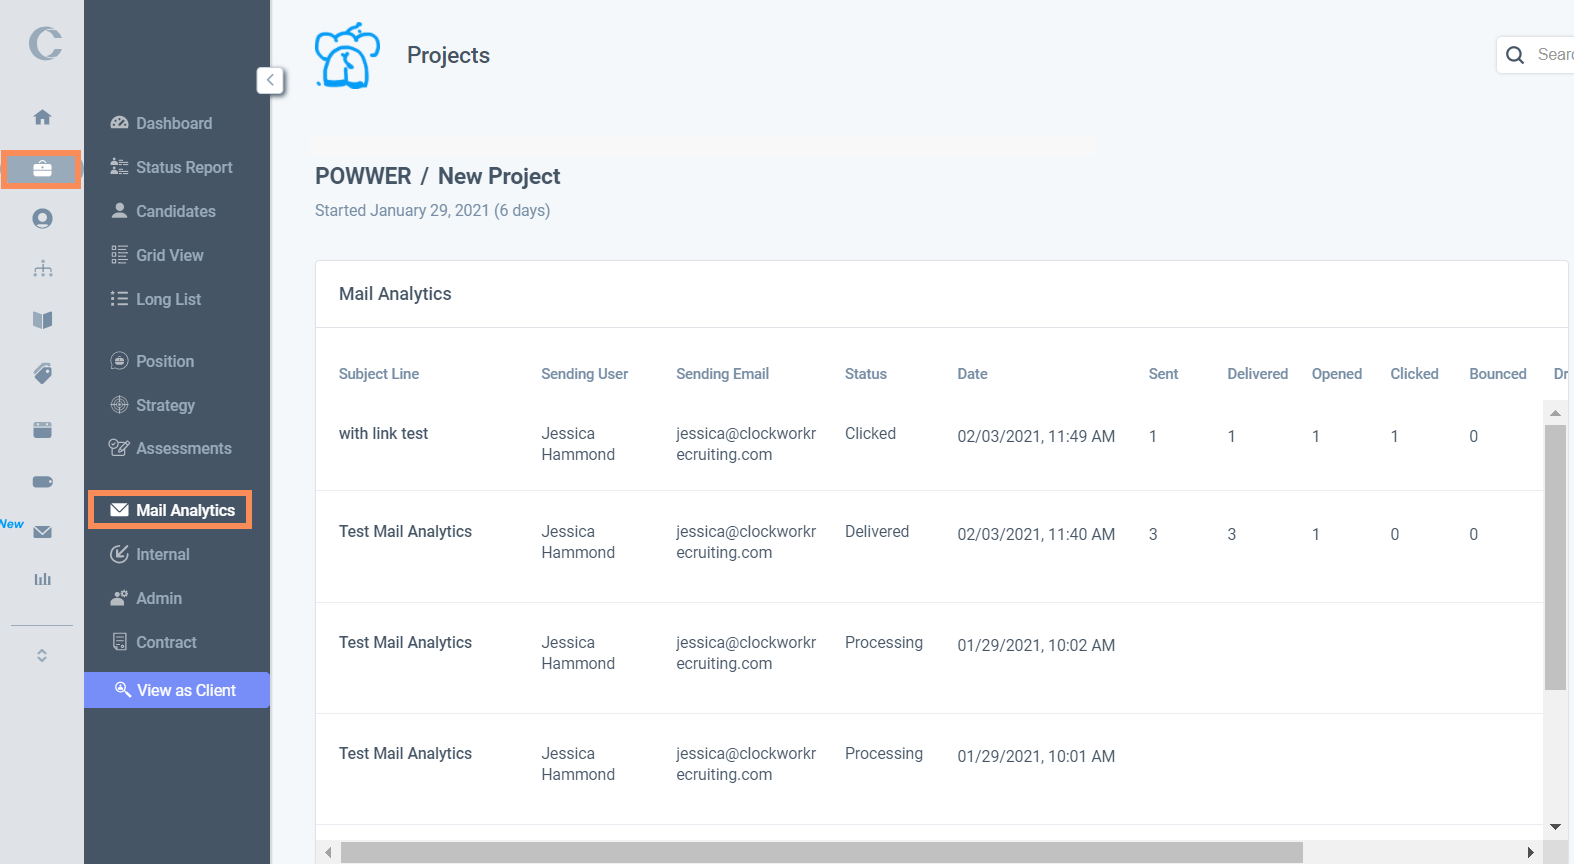Click the Subject Line column header
Viewport: 1574px width, 864px height.
(379, 374)
